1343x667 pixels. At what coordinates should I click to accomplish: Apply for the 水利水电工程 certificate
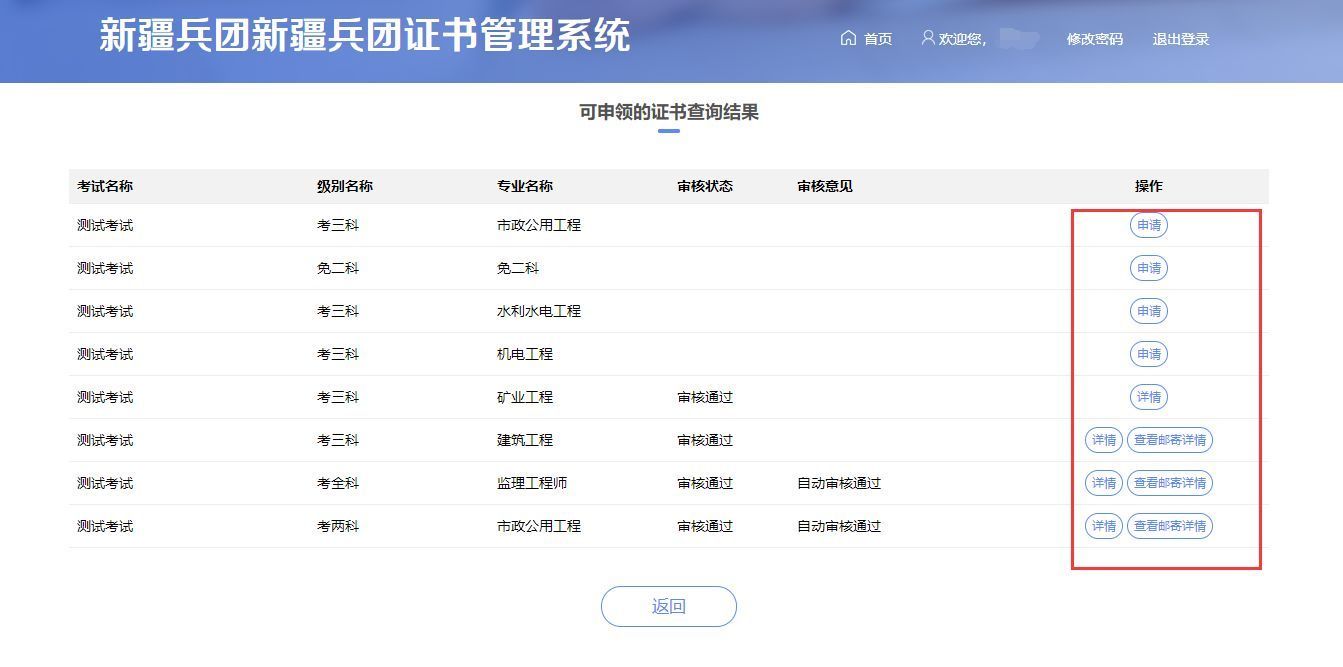(1148, 311)
